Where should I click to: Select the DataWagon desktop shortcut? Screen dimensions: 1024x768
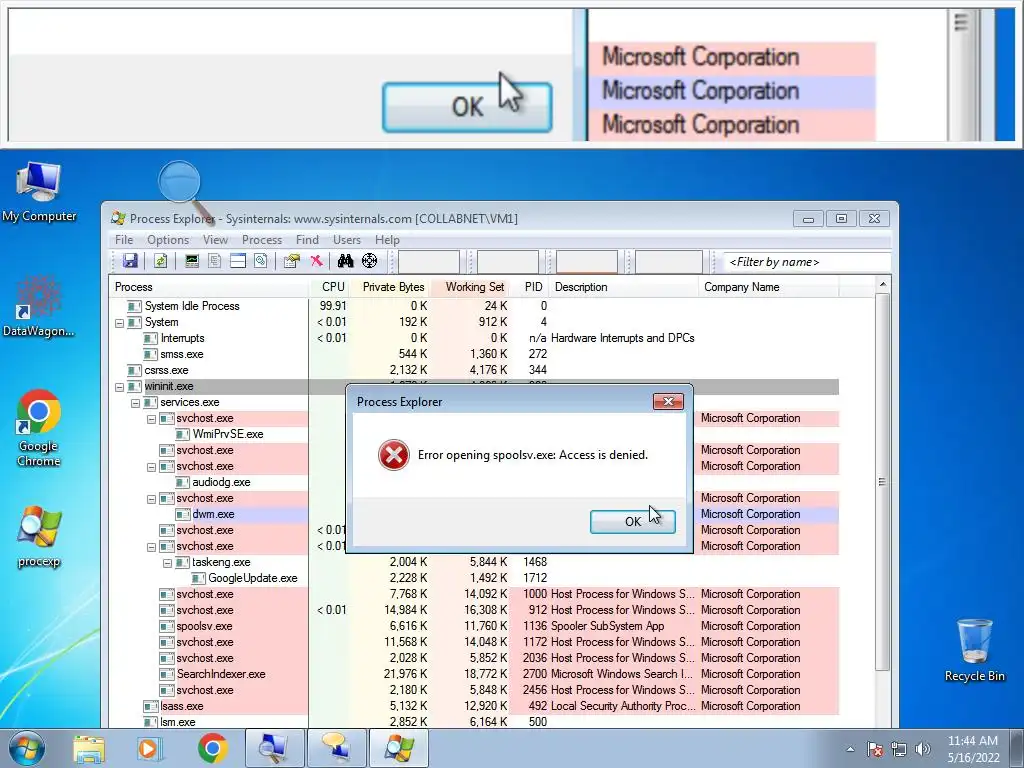pyautogui.click(x=39, y=307)
